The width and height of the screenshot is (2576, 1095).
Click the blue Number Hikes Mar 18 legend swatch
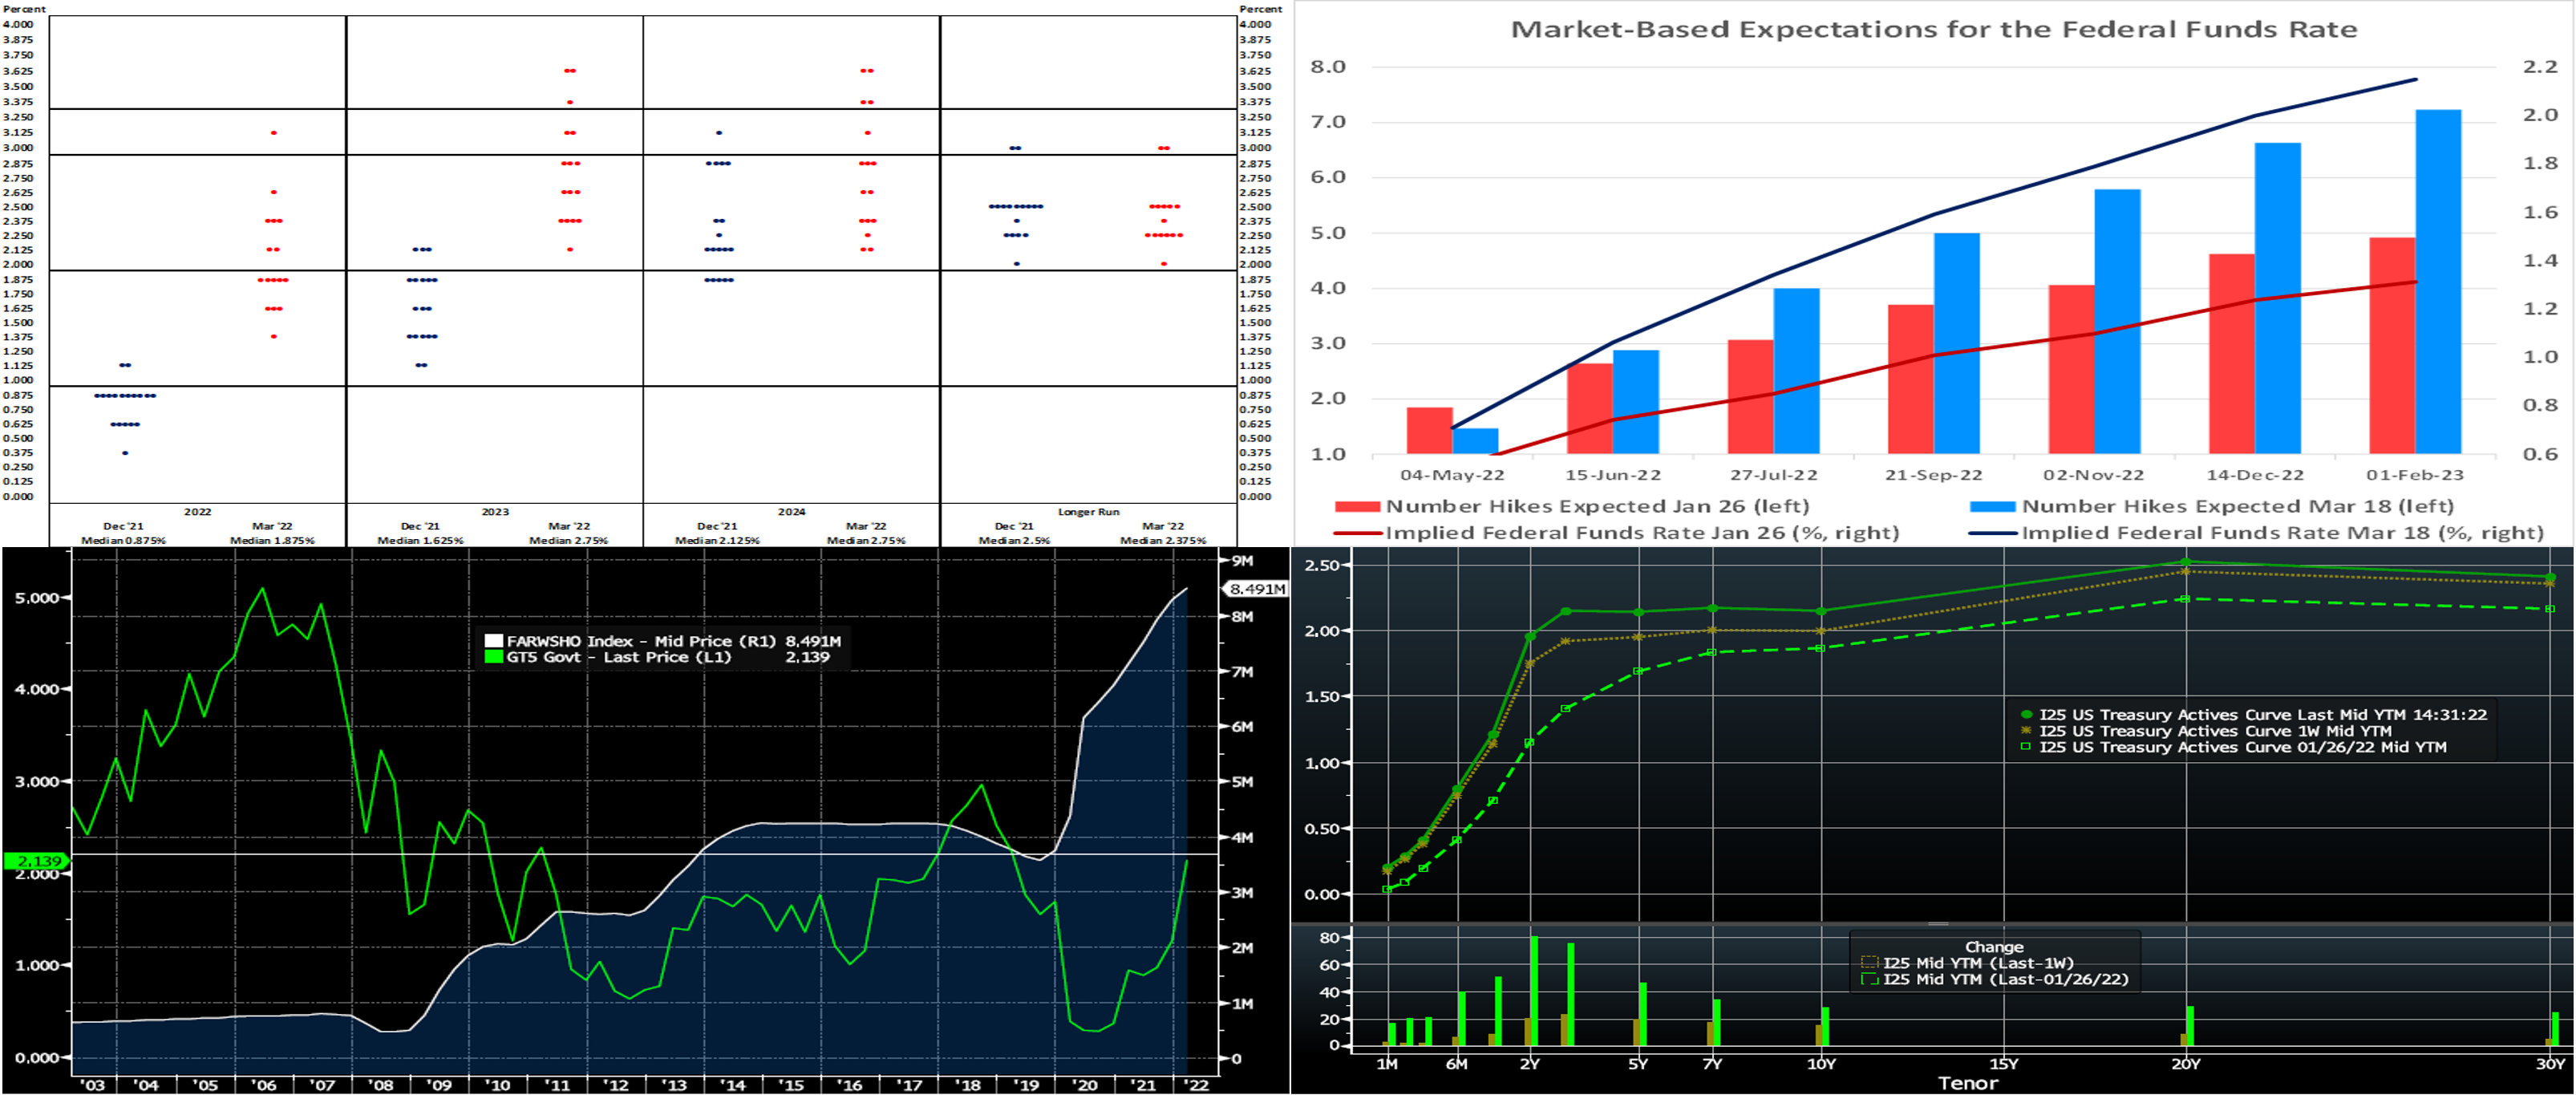point(1993,507)
